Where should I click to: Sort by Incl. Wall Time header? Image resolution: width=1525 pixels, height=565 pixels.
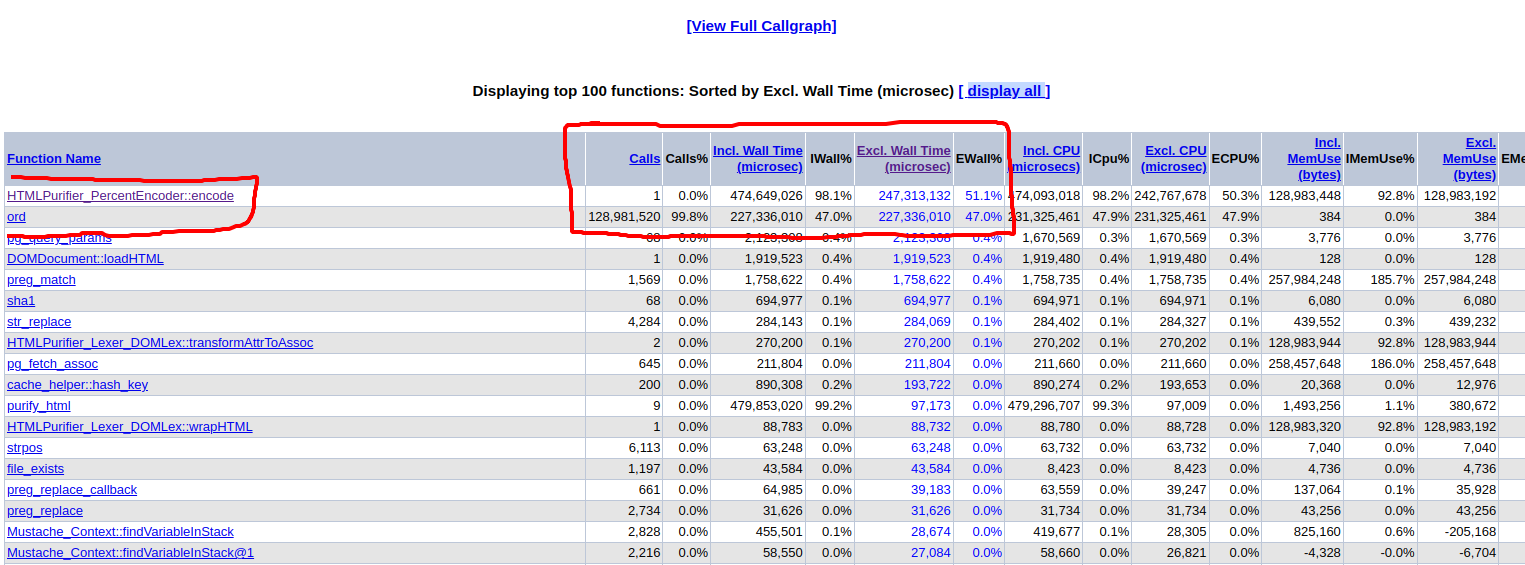[758, 159]
